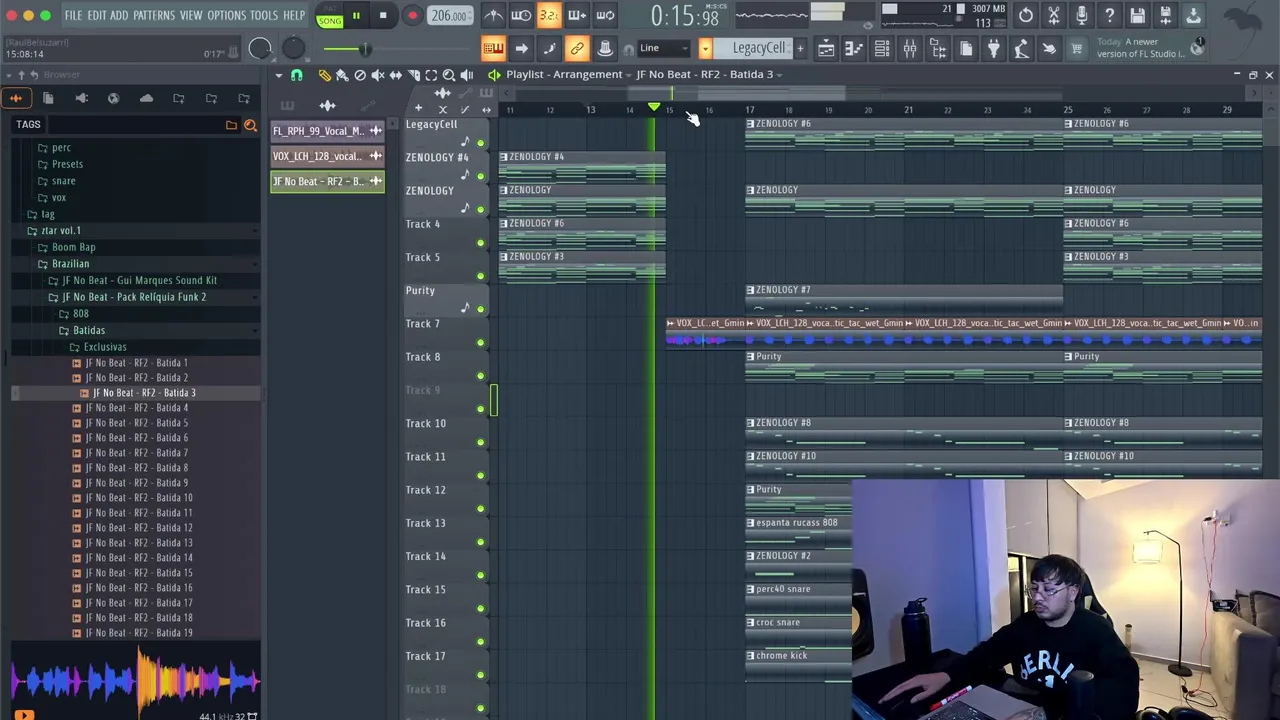Toggle auto scrolling arrow icon
The height and width of the screenshot is (720, 1280).
[x=521, y=48]
